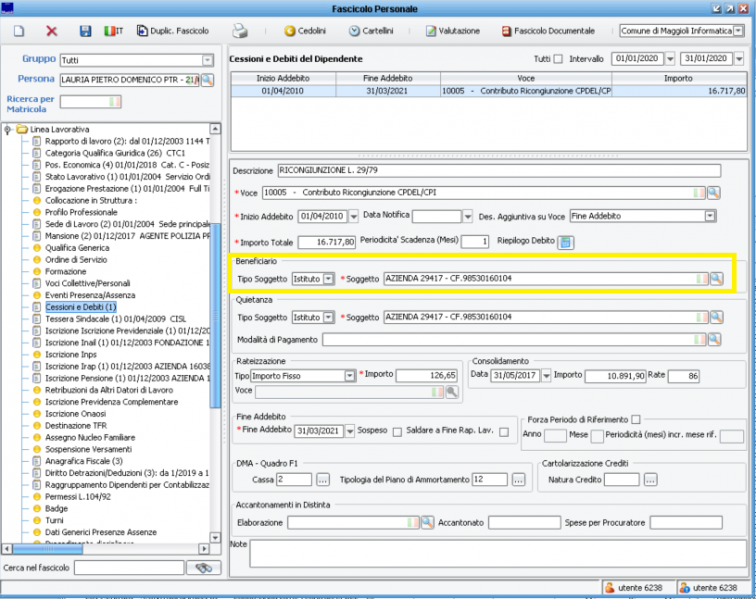Check the Sospeso checkbox

397,432
